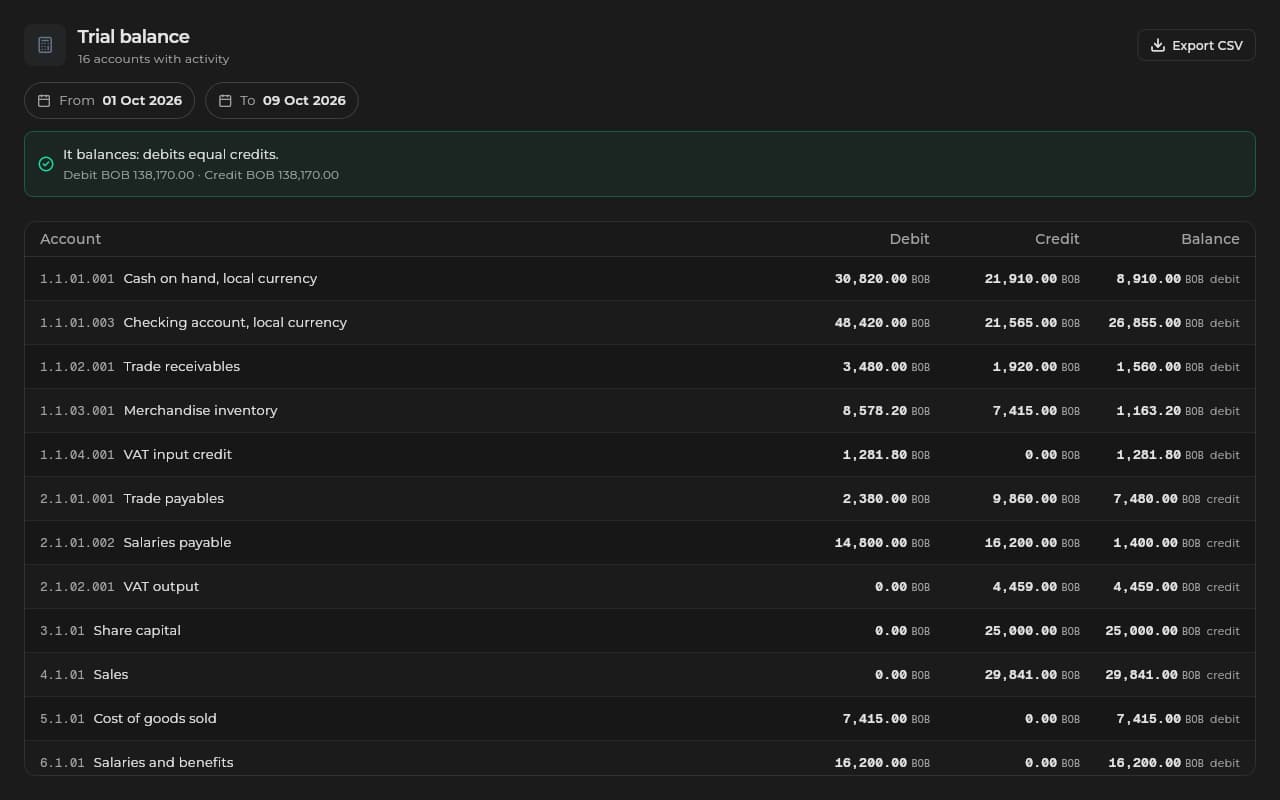This screenshot has height=800, width=1280.
Task: Click the green check icon in balance banner
Action: coord(46,164)
